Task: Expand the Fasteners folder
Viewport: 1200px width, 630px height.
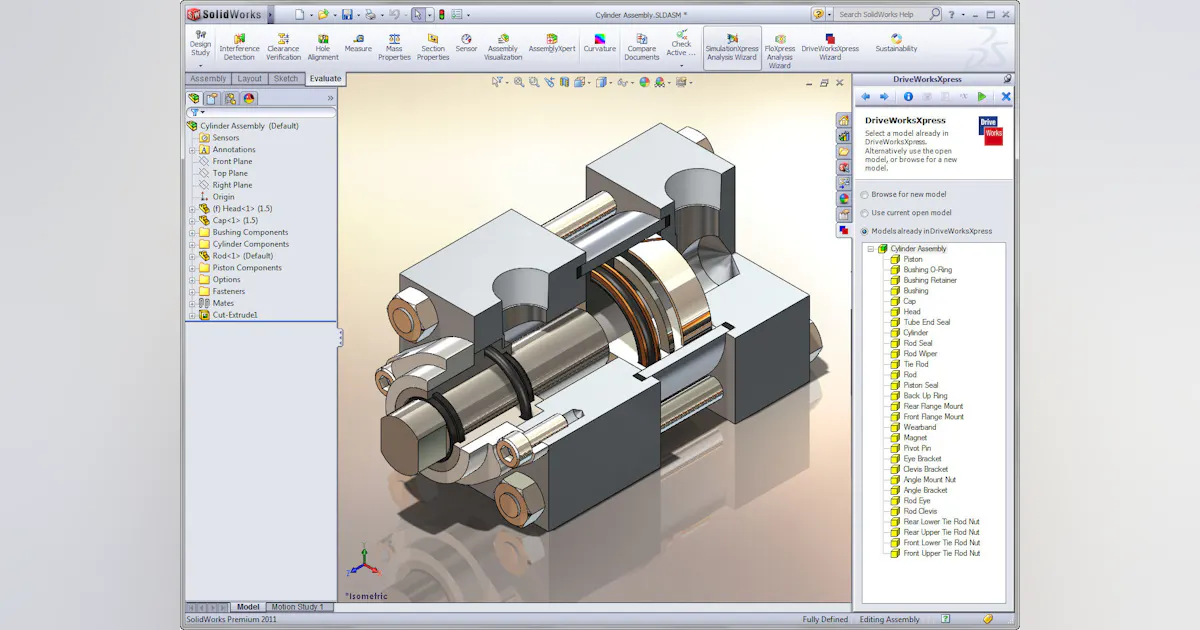Action: [192, 291]
